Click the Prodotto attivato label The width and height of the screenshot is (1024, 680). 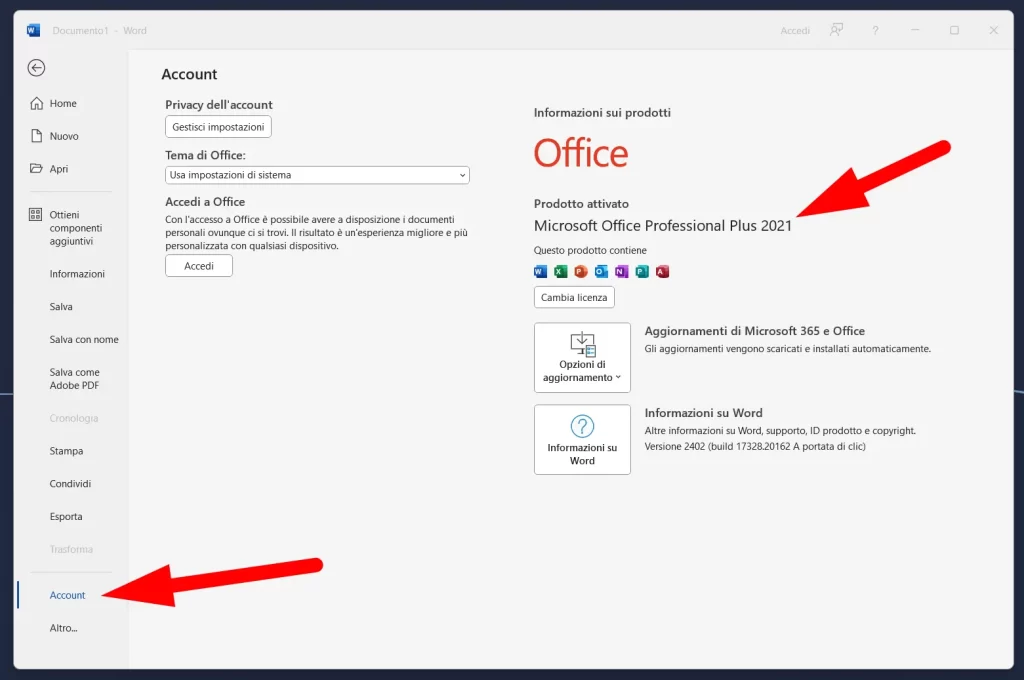581,204
